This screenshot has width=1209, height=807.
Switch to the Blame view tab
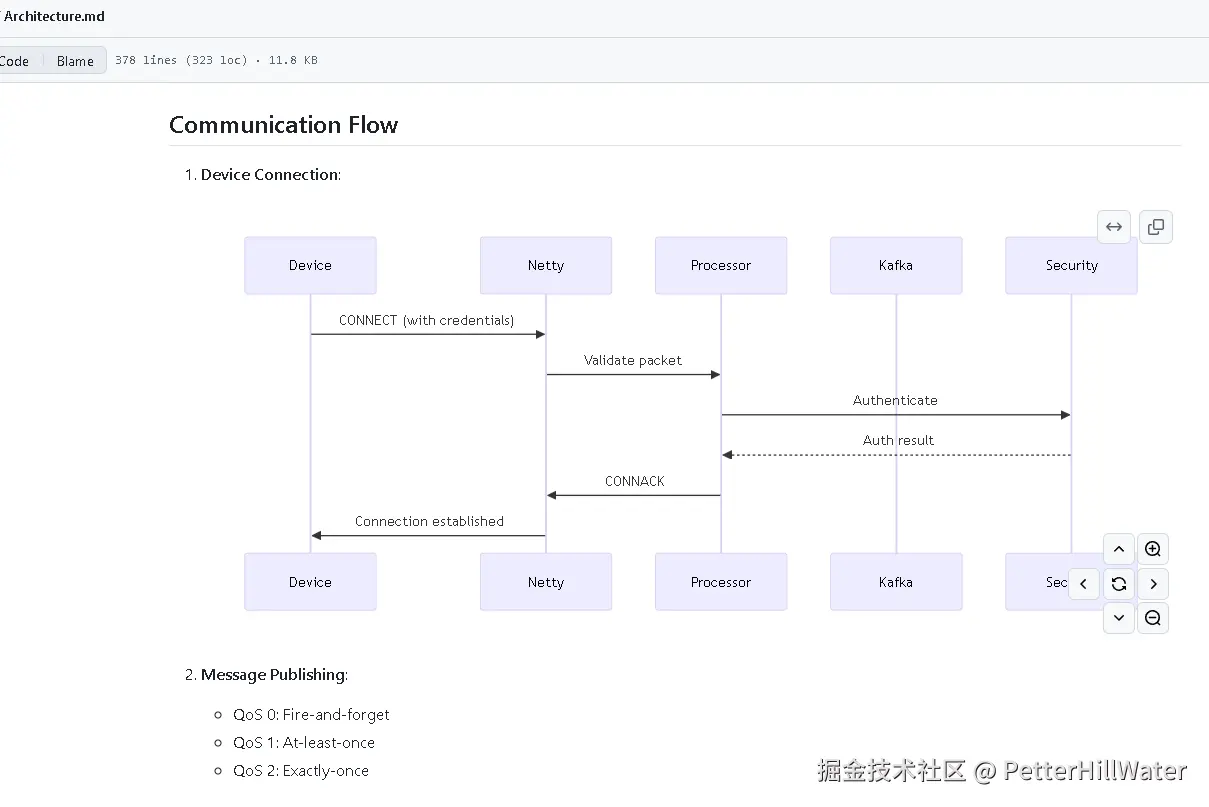pos(75,61)
